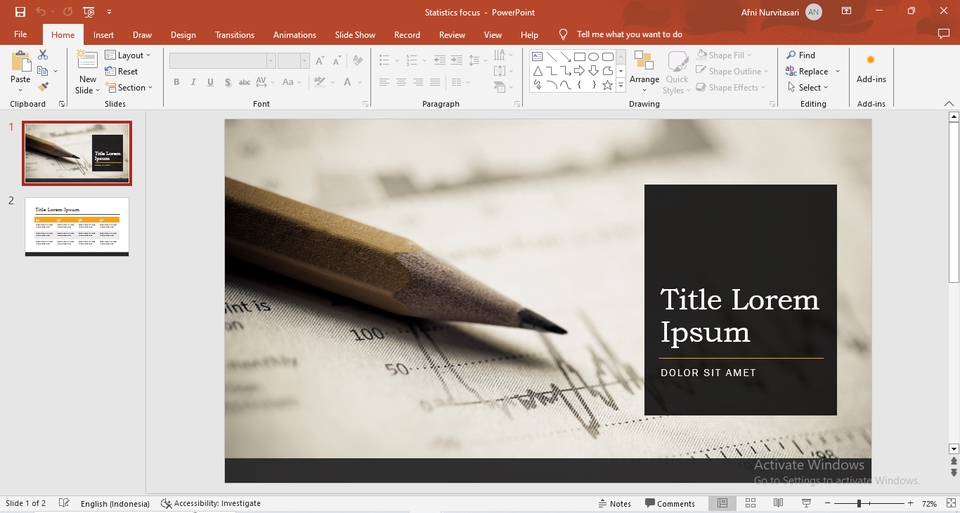This screenshot has height=513, width=960.
Task: Open the Comments pane icon at top right
Action: [x=943, y=34]
